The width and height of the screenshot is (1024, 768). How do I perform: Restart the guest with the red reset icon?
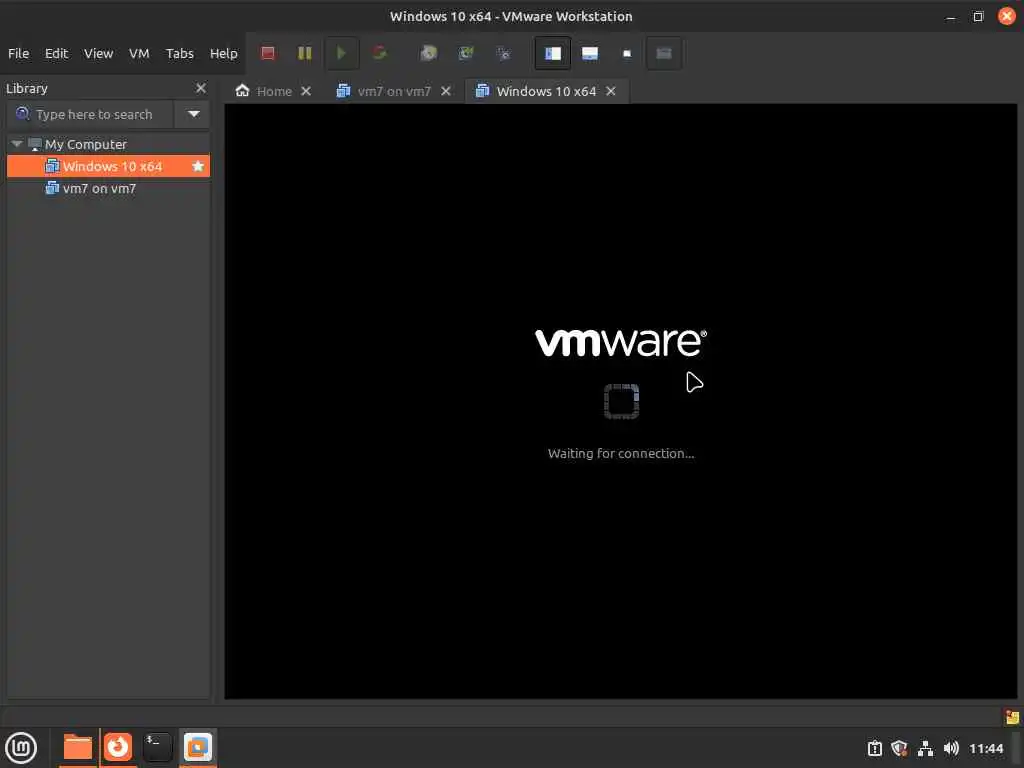pos(379,53)
